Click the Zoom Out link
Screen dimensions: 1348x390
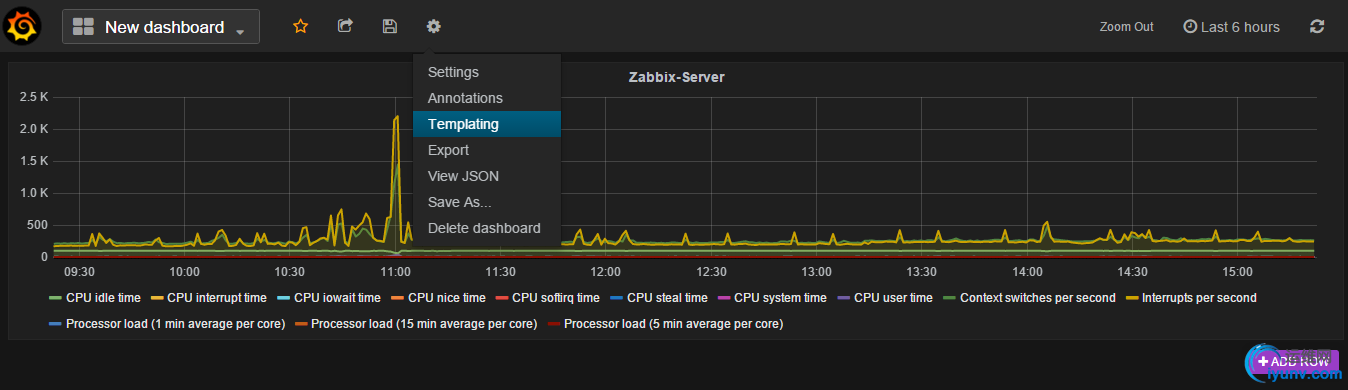pyautogui.click(x=1126, y=27)
